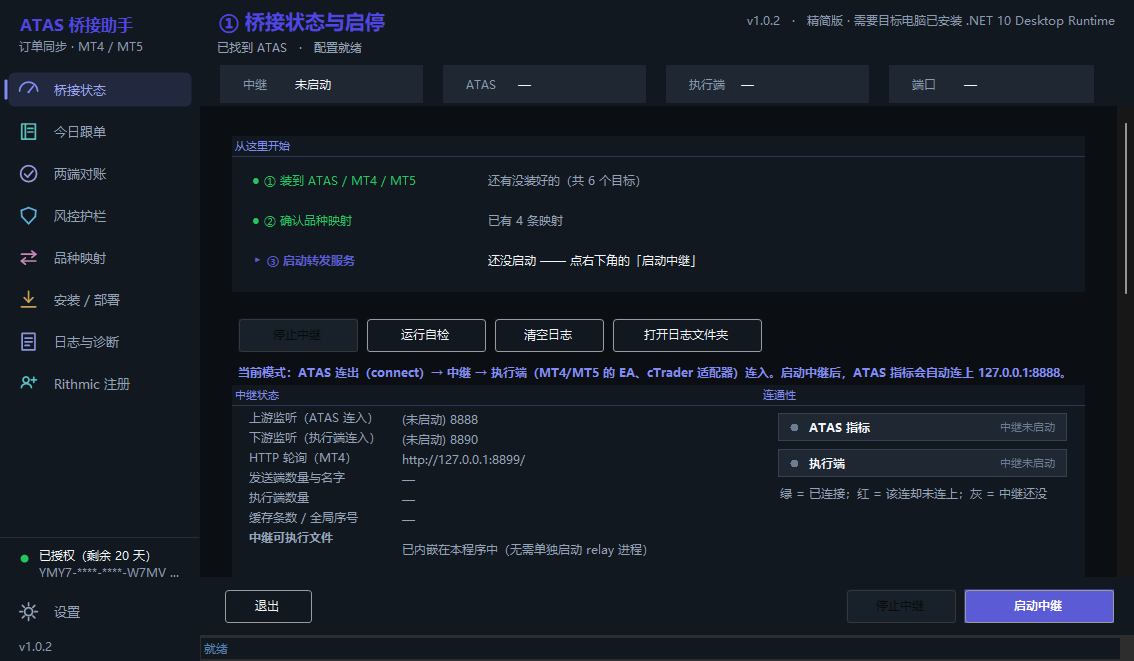Click the HTTP 轮询 (MT4) label
The width and height of the screenshot is (1134, 661).
[299, 458]
